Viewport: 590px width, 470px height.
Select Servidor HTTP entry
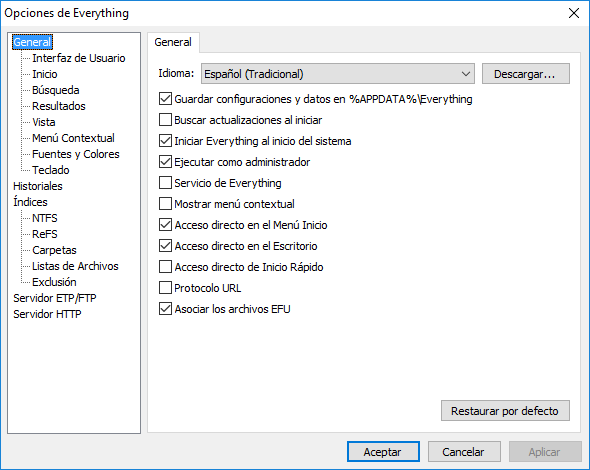47,314
